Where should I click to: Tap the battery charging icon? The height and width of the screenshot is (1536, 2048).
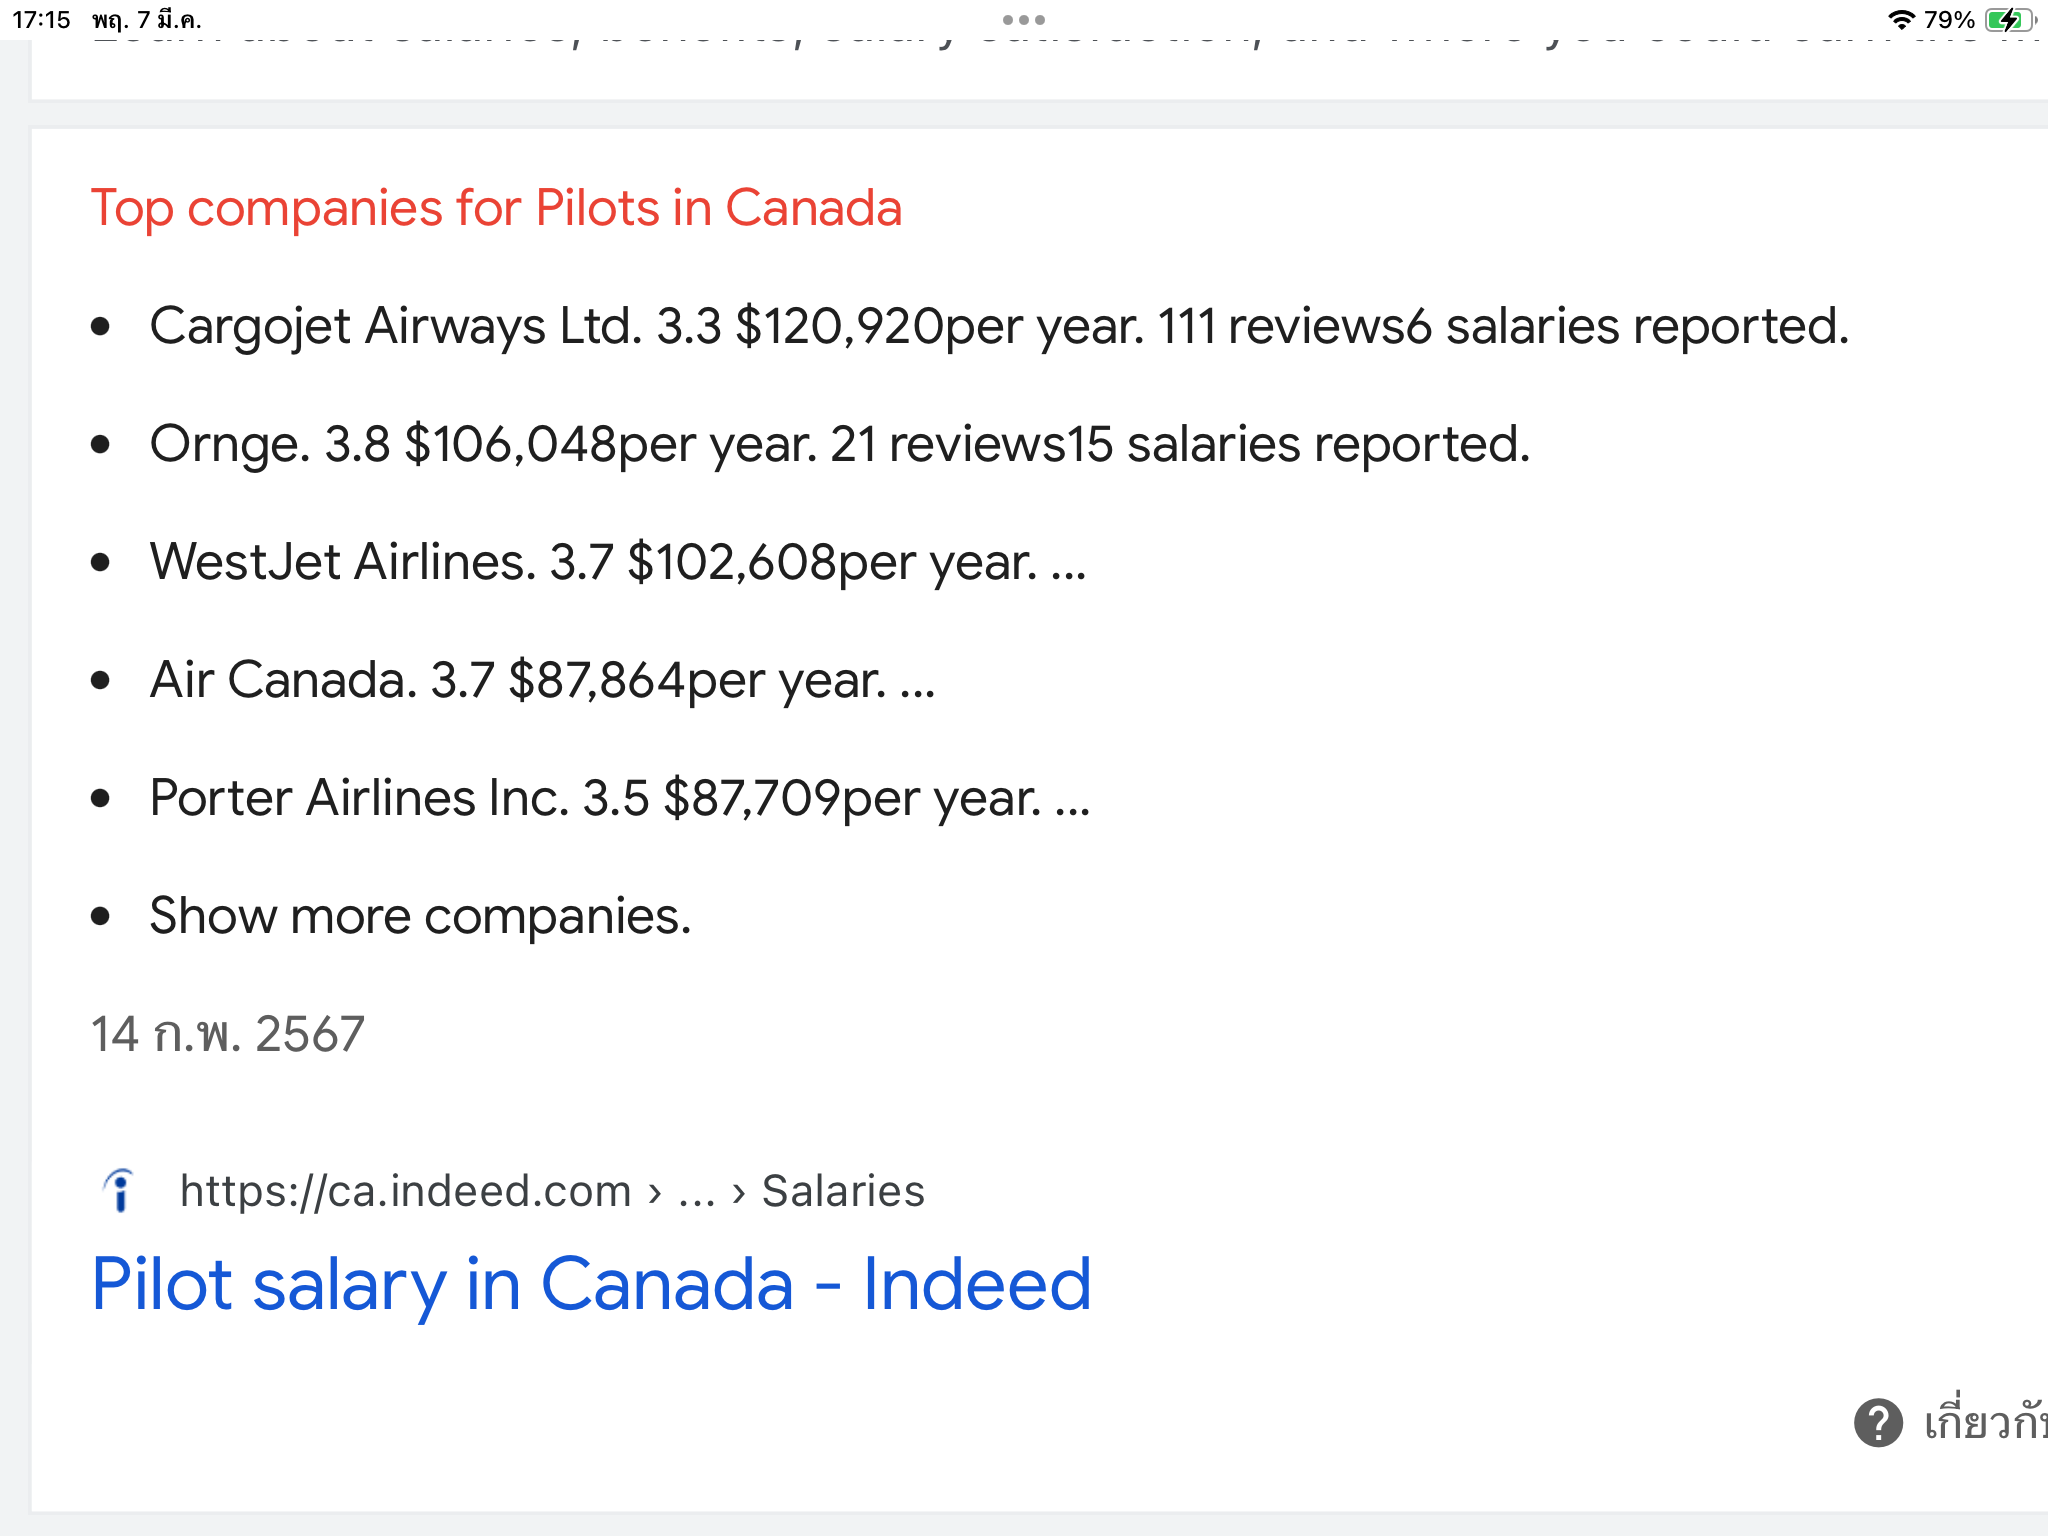[x=2008, y=20]
